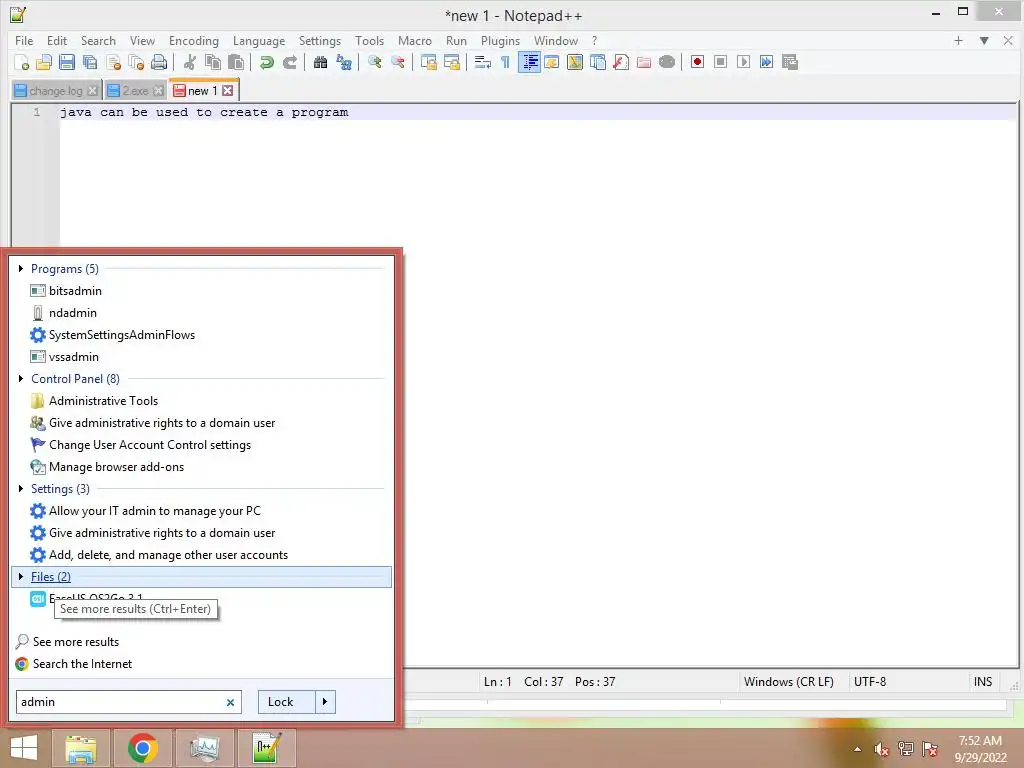Redo the last undone edit
The image size is (1024, 768).
tap(289, 62)
